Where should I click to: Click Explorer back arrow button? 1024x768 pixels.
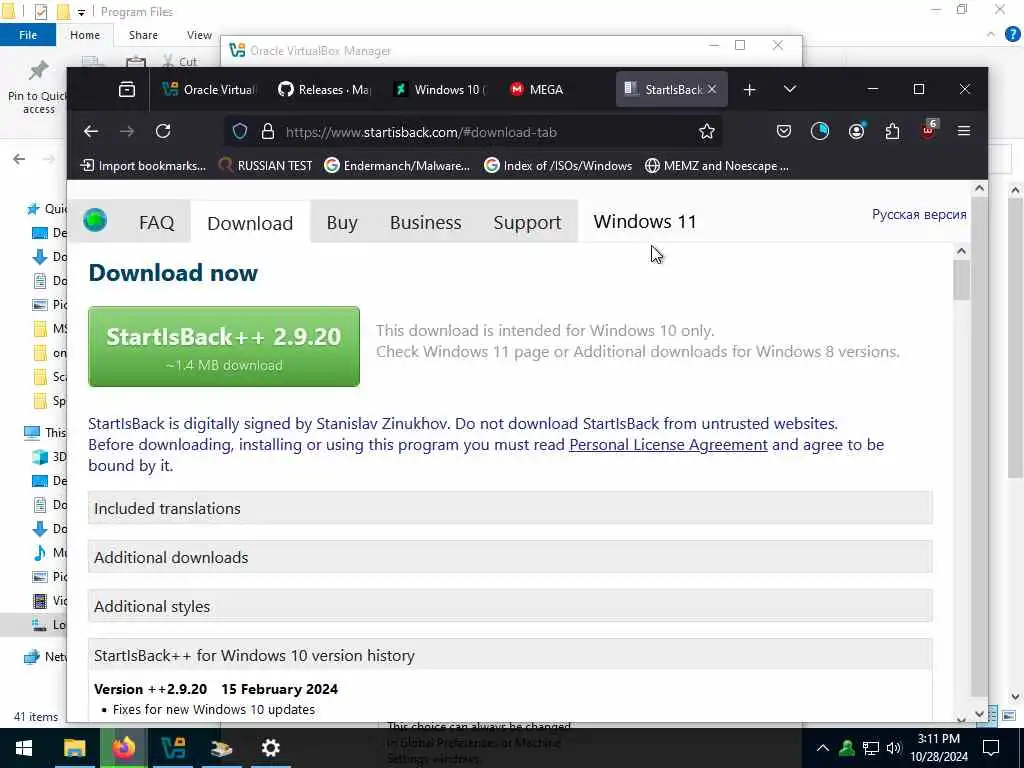(19, 159)
